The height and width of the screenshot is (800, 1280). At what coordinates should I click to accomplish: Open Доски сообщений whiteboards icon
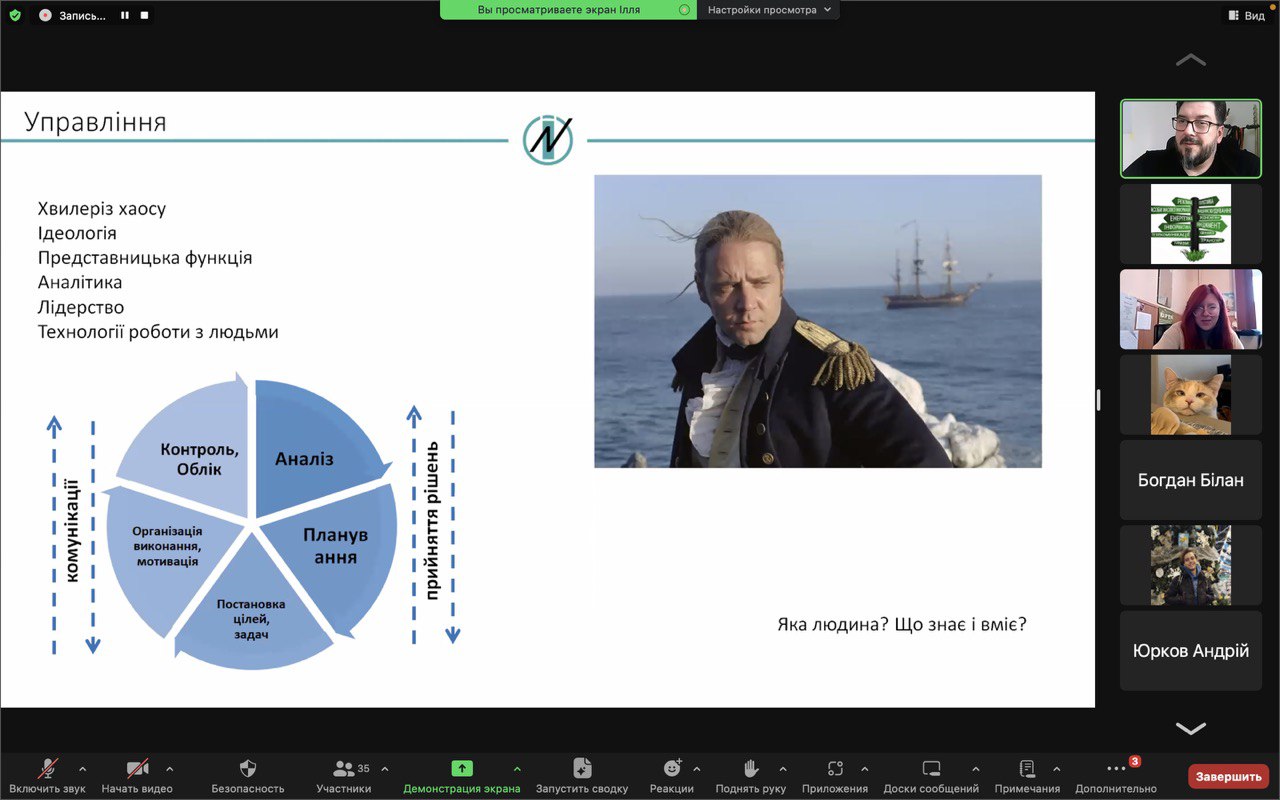click(x=931, y=768)
